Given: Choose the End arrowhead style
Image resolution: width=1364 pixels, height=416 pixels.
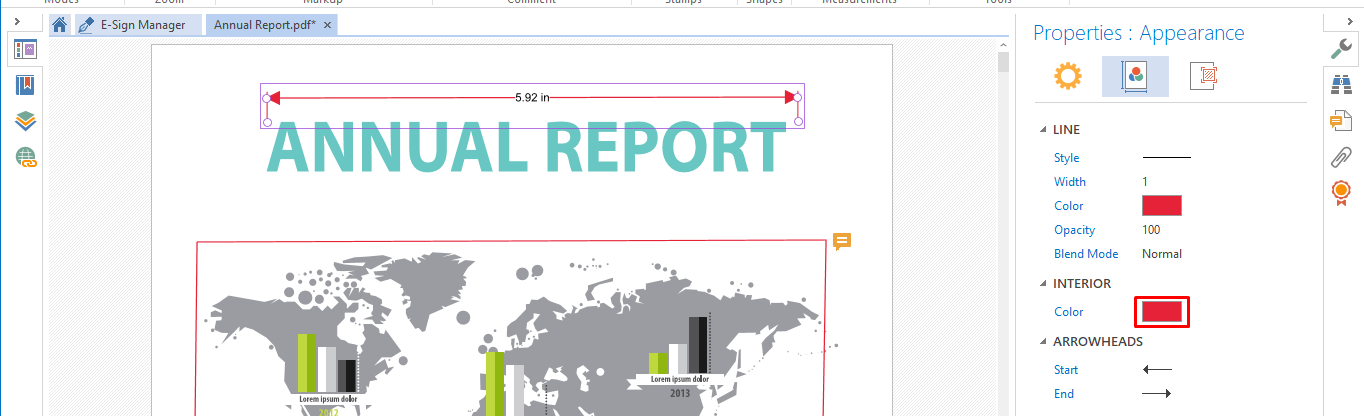Looking at the screenshot, I should point(1157,394).
